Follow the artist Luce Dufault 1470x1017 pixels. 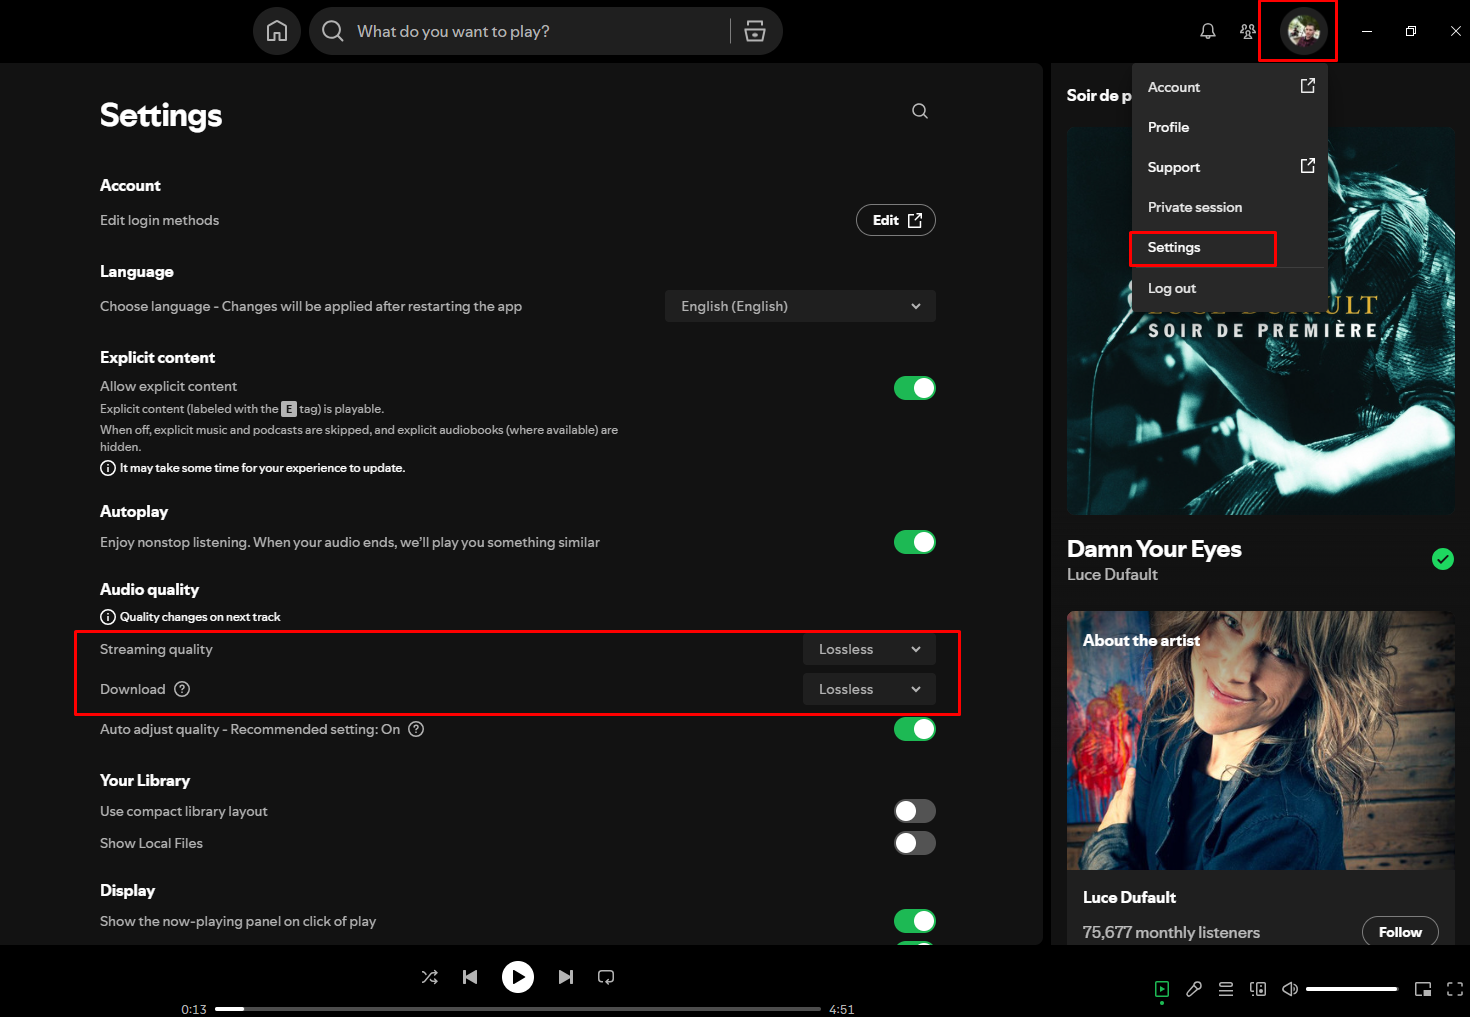pyautogui.click(x=1399, y=932)
